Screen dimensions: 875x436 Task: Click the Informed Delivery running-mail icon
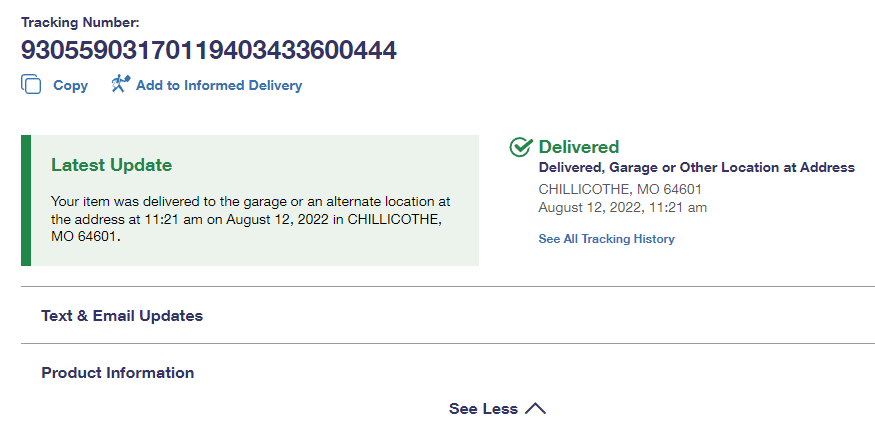(121, 84)
